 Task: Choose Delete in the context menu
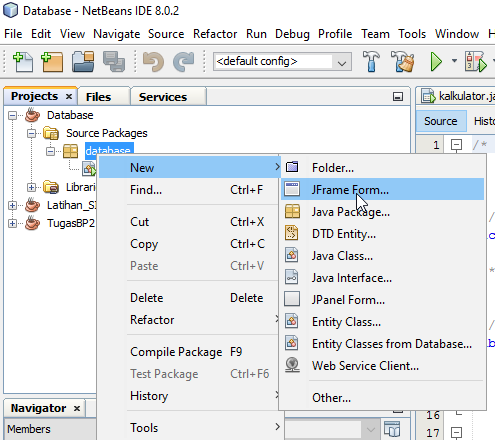coord(189,298)
